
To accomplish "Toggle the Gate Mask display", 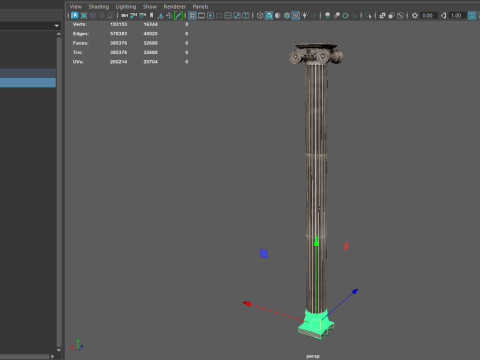I will tap(219, 15).
